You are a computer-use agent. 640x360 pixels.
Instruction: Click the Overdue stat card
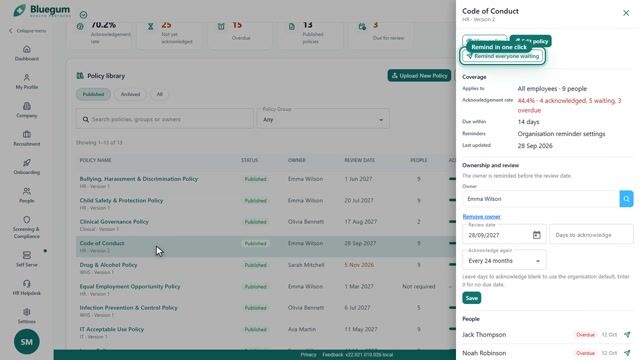tap(240, 35)
